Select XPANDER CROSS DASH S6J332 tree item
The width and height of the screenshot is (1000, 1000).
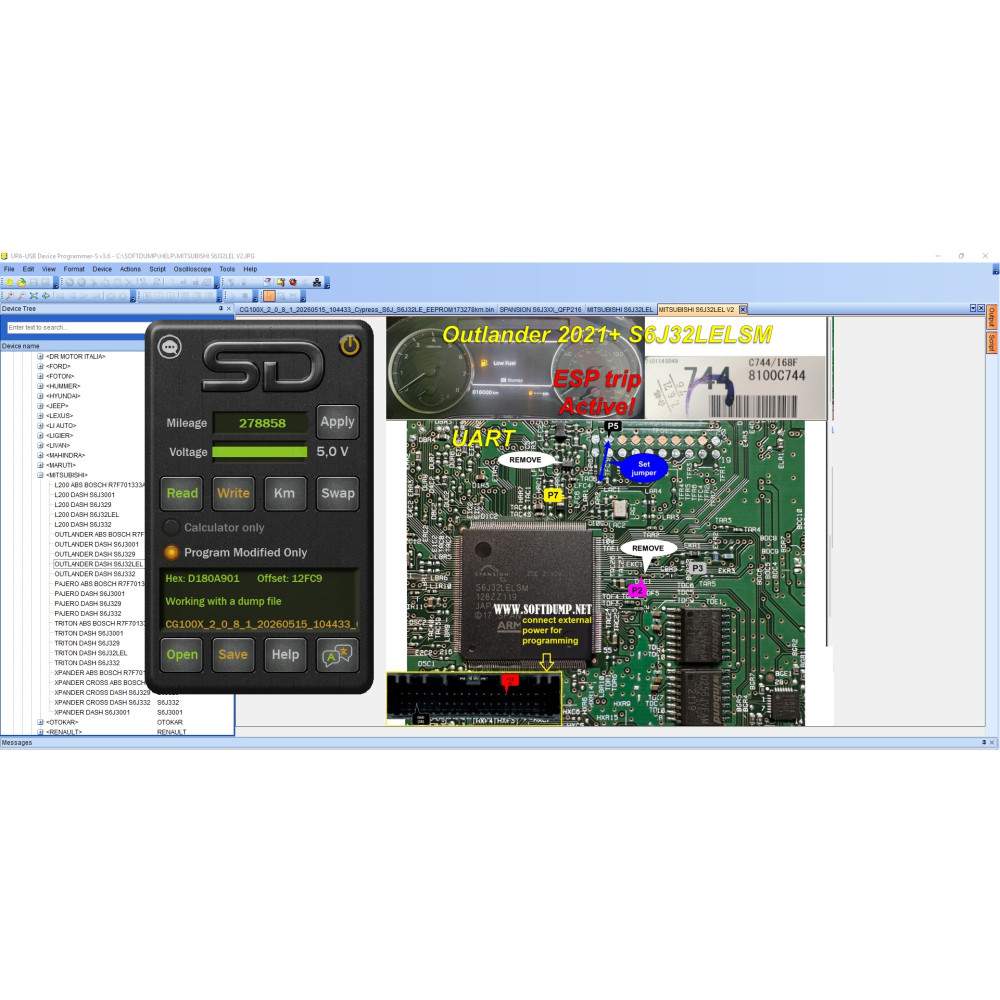[102, 702]
